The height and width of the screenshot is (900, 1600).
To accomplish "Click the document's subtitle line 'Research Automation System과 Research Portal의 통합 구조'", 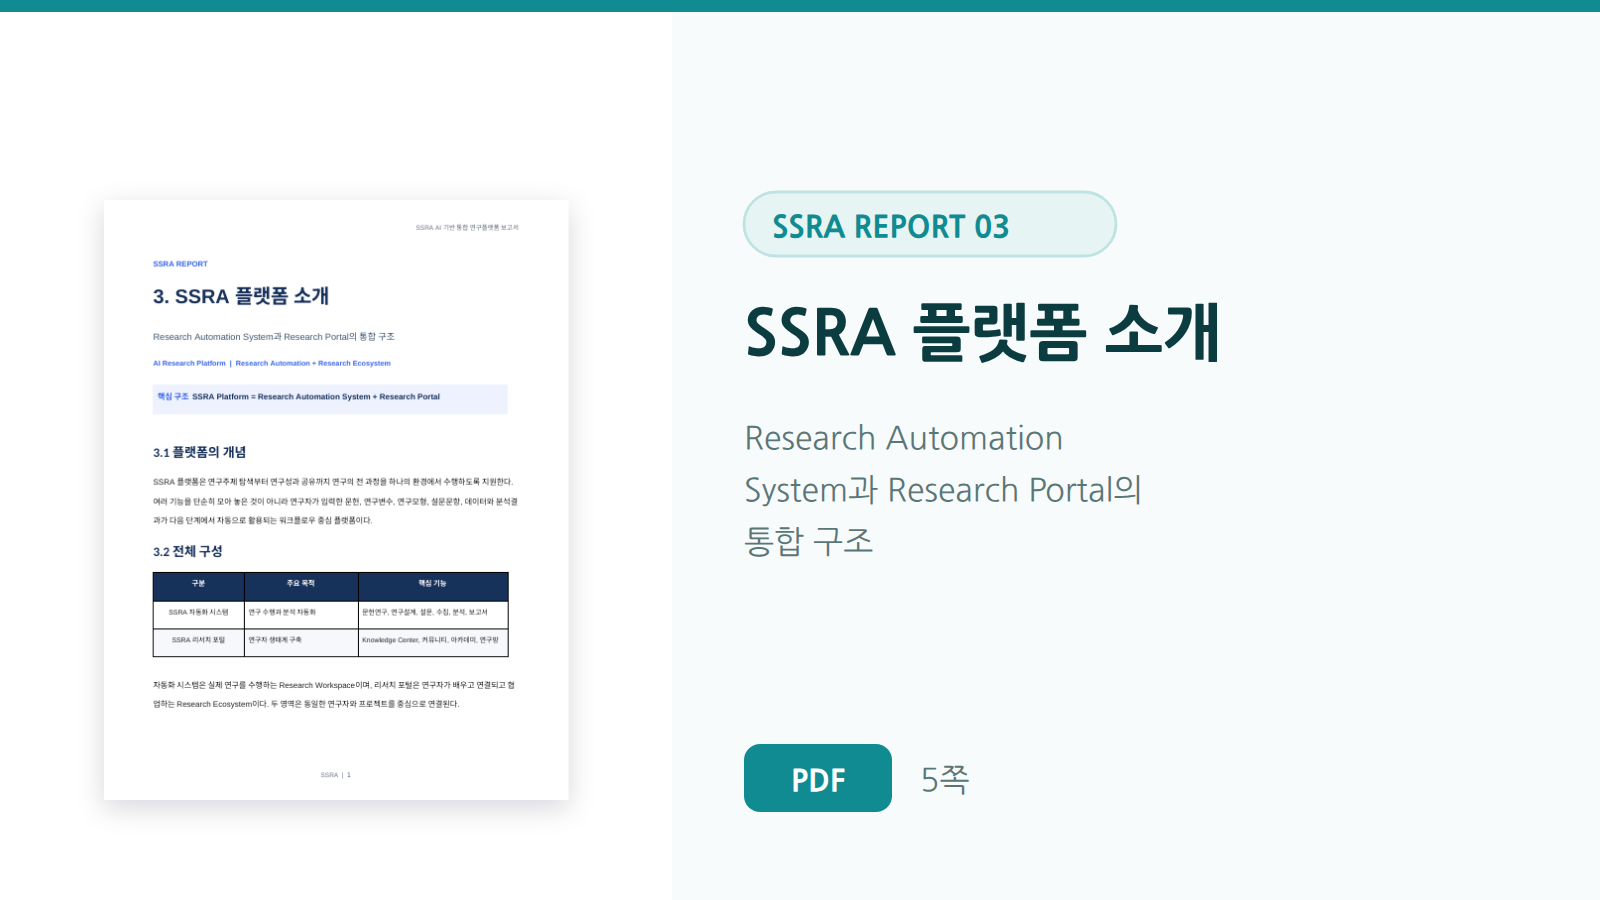I will click(x=274, y=337).
